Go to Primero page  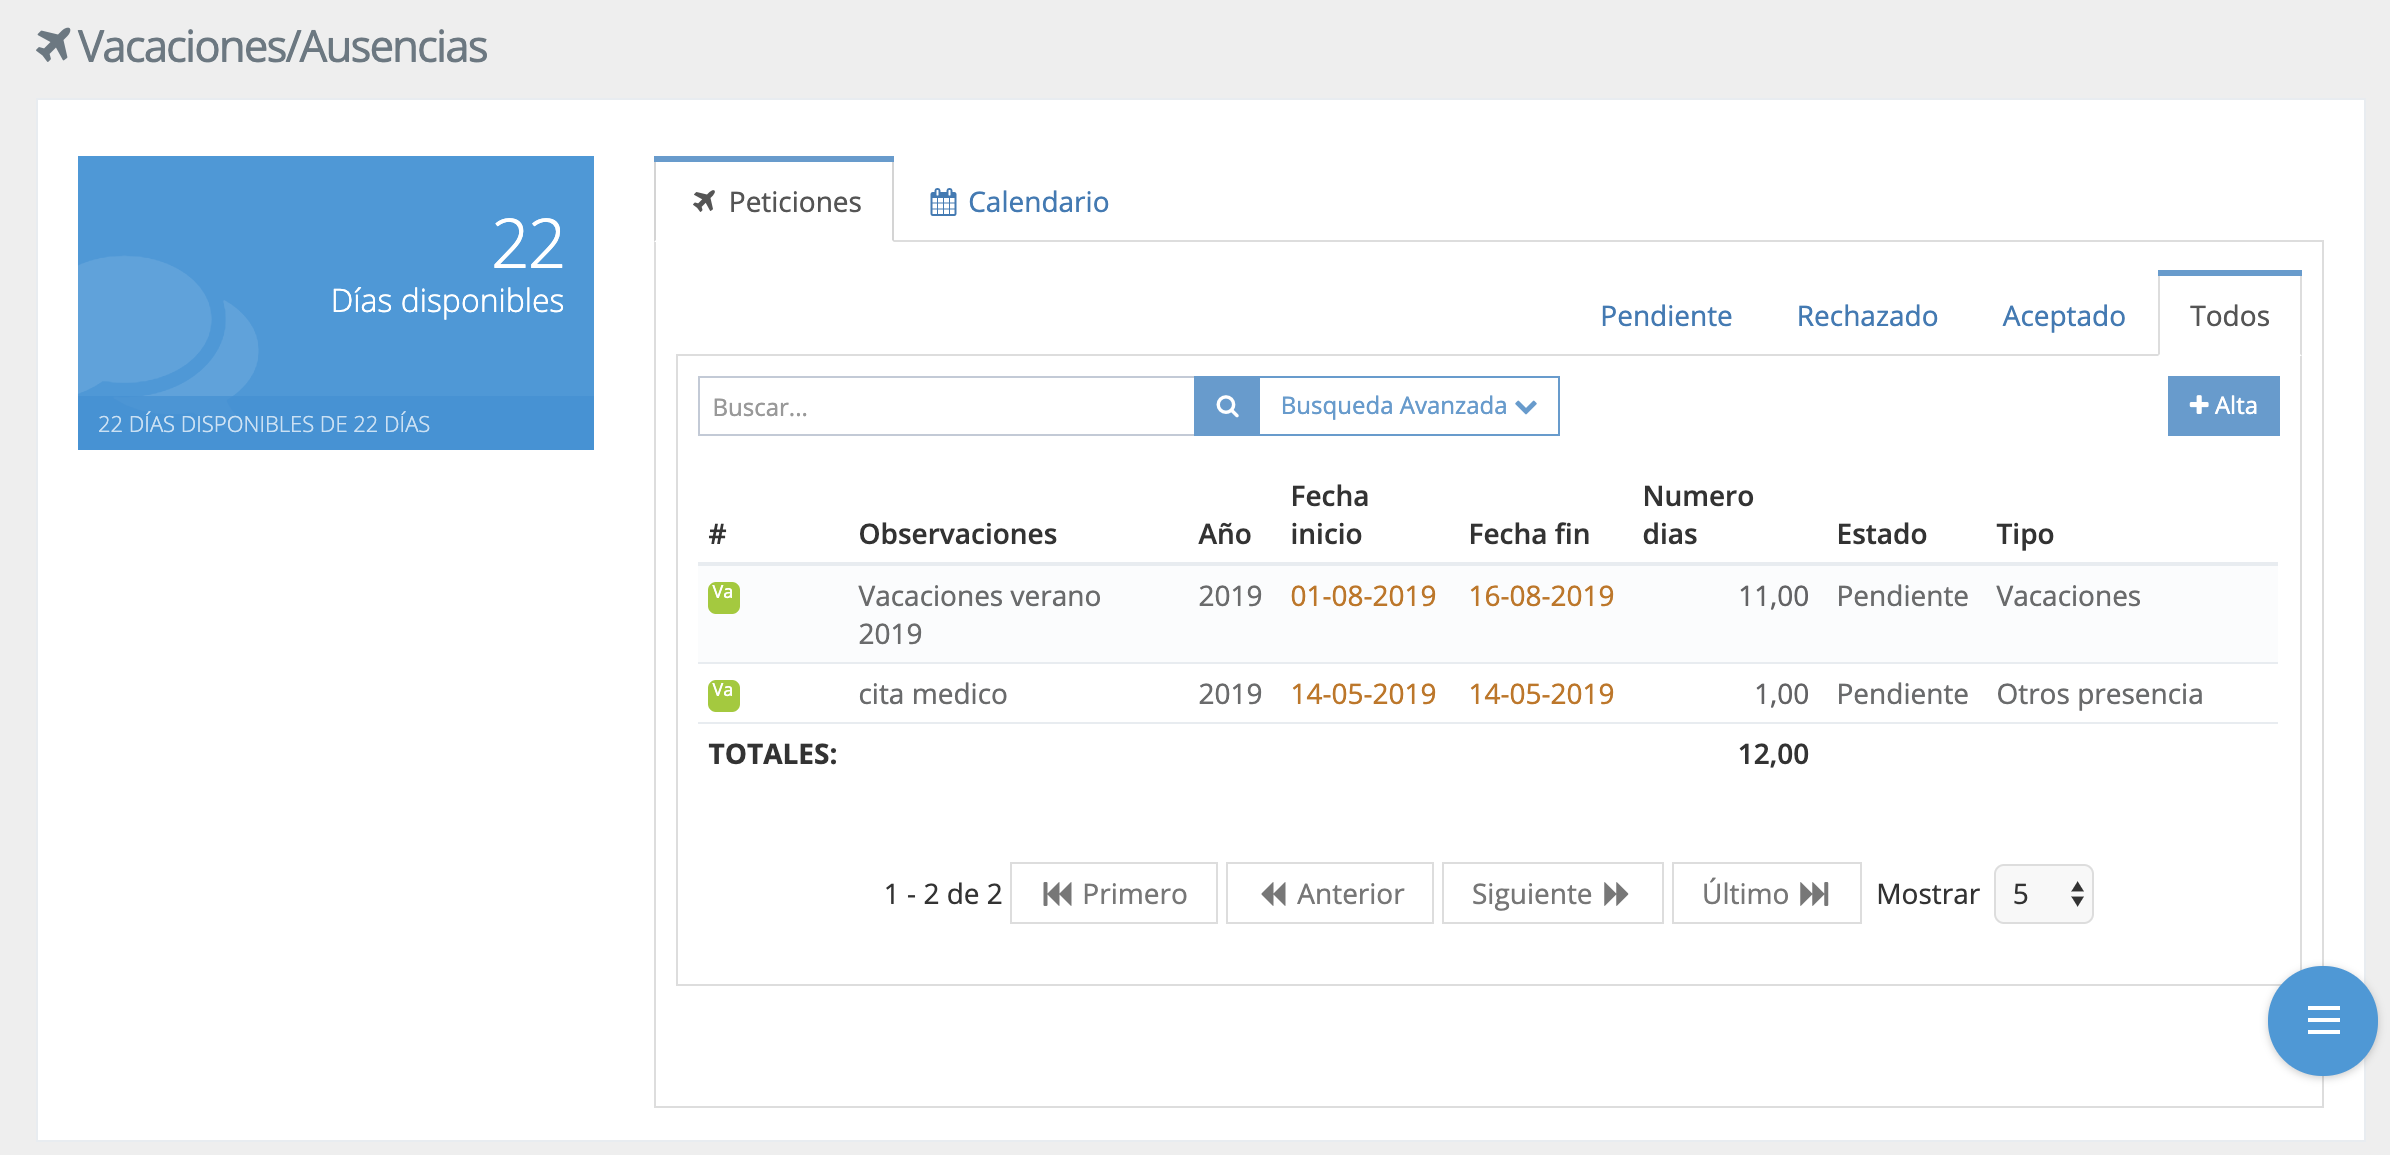(1114, 894)
